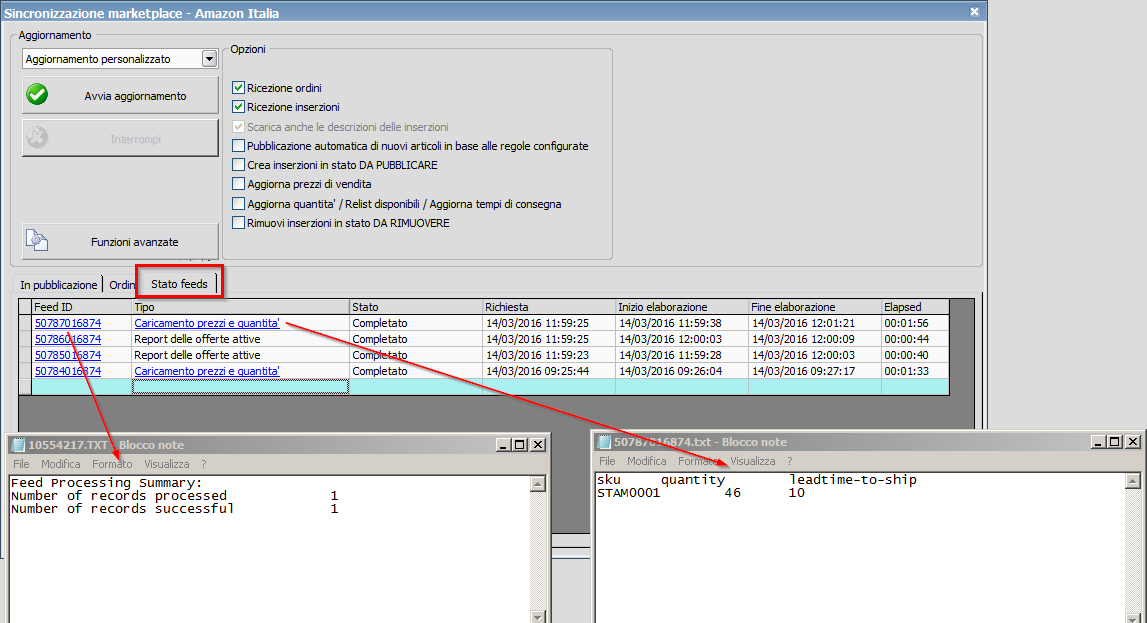Sort by the Stato column header
Viewport: 1147px width, 623px height.
tap(415, 307)
